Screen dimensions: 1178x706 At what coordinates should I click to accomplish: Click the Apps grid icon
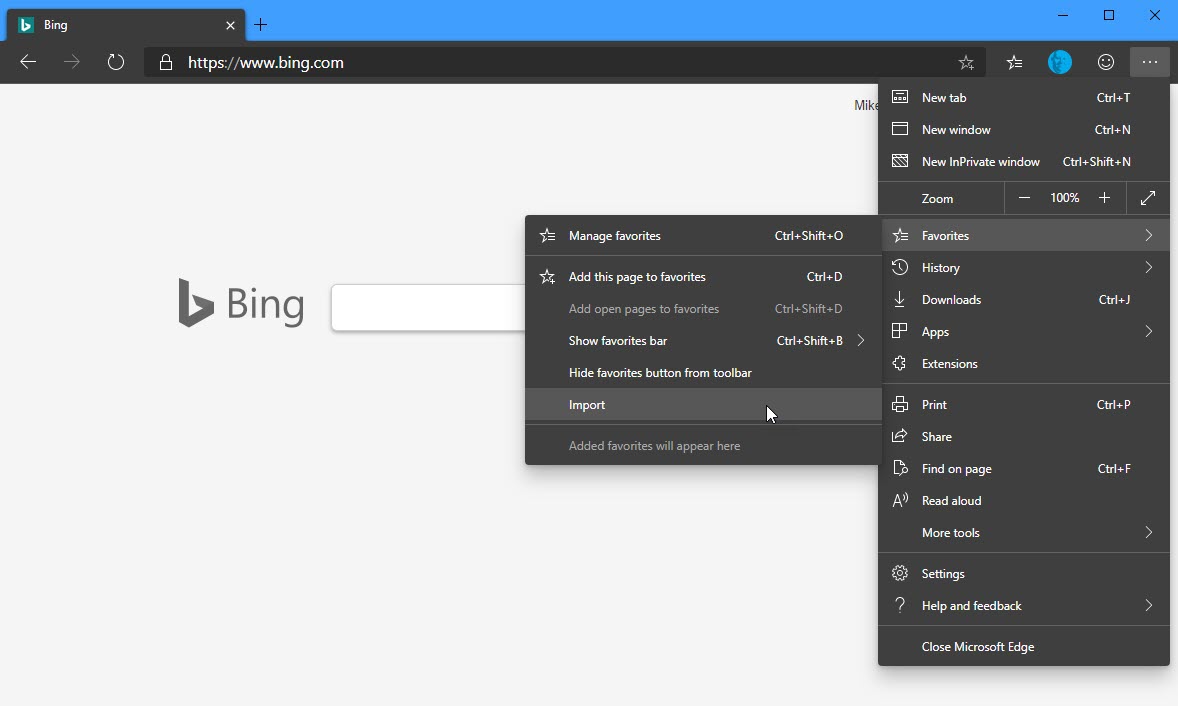pyautogui.click(x=899, y=331)
